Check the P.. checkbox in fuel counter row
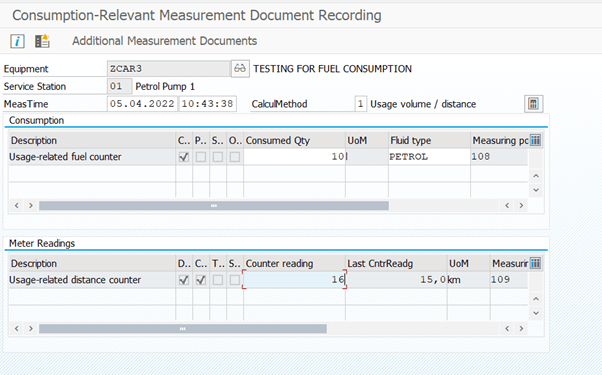Image resolution: width=602 pixels, height=375 pixels. 201,157
